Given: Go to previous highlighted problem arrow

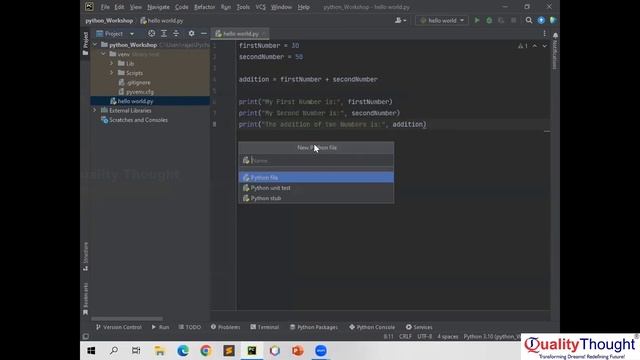Looking at the screenshot, I should [x=535, y=46].
